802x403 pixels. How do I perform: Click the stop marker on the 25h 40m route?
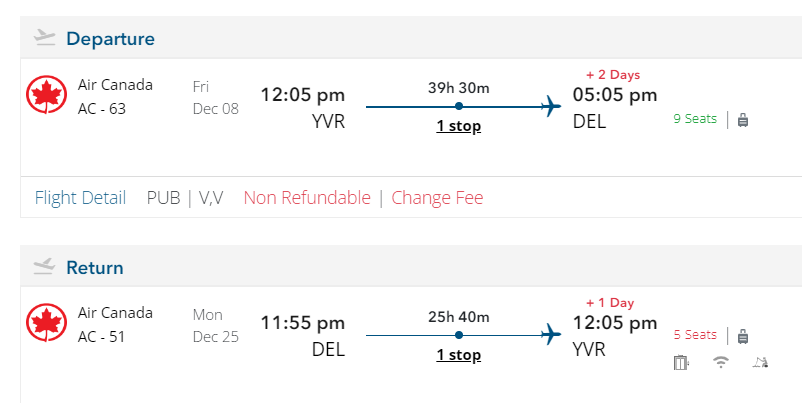coord(459,334)
